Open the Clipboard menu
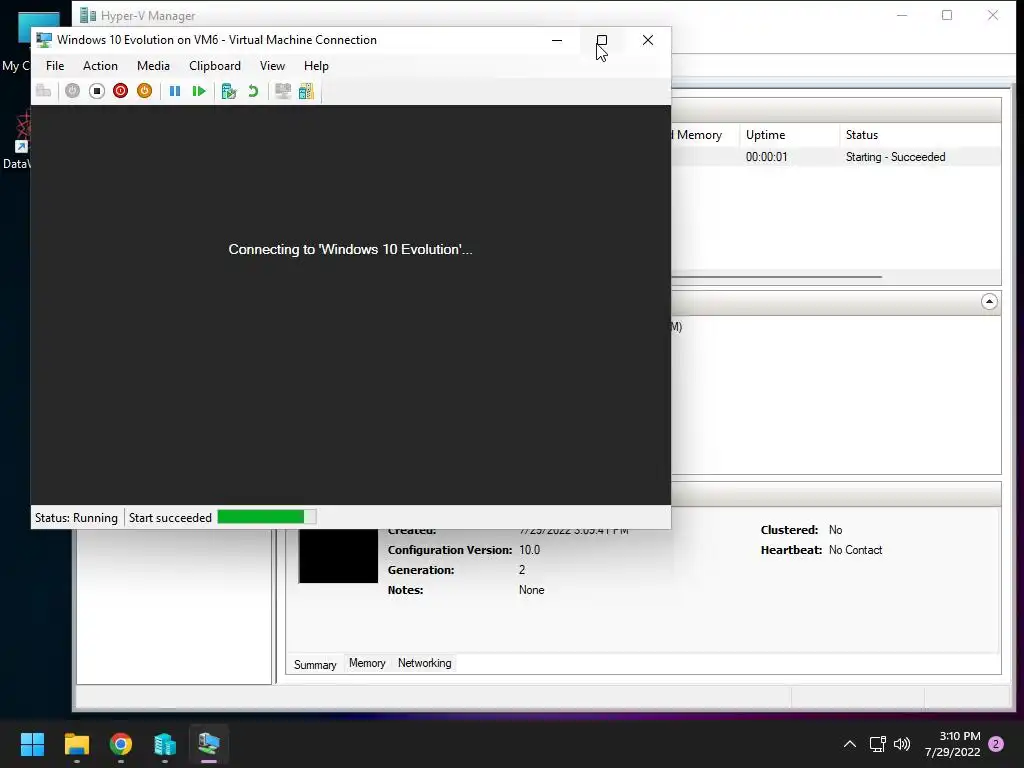 point(215,66)
